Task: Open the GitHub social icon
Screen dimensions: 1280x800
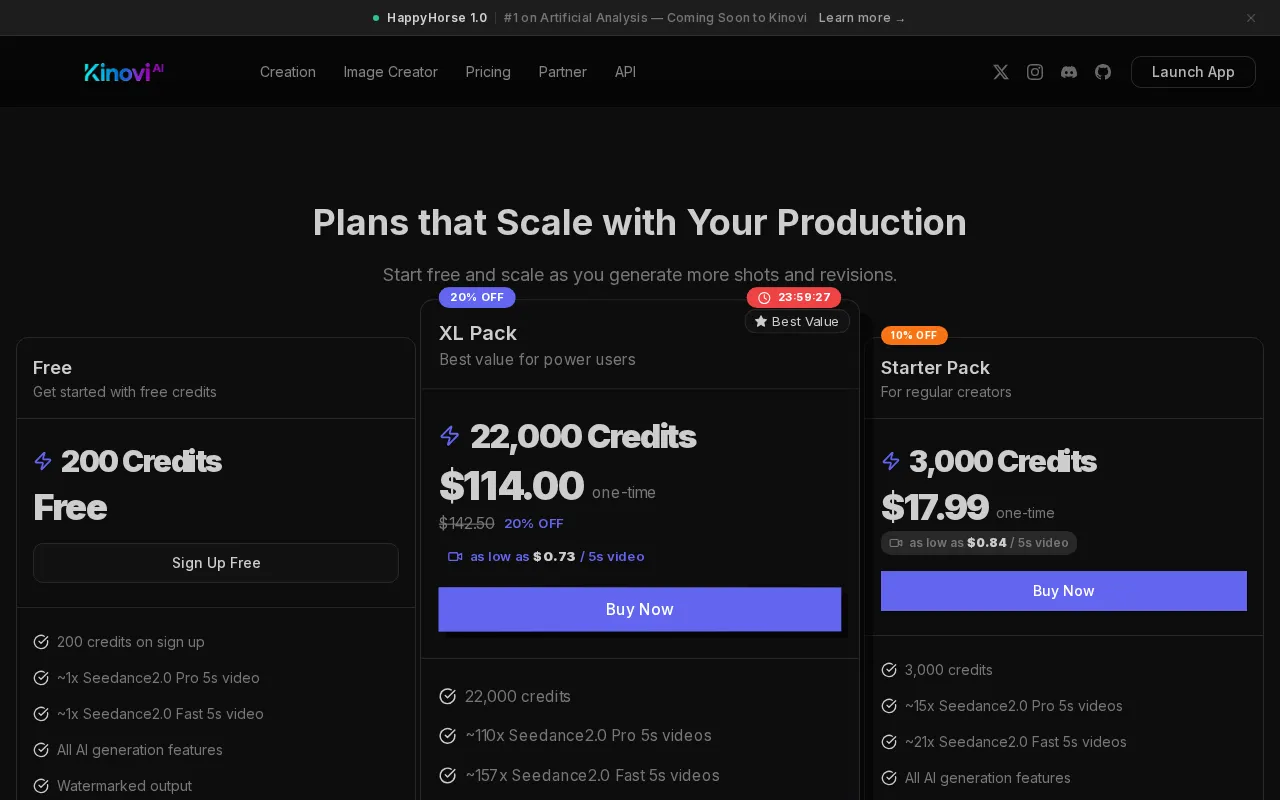Action: (x=1103, y=72)
